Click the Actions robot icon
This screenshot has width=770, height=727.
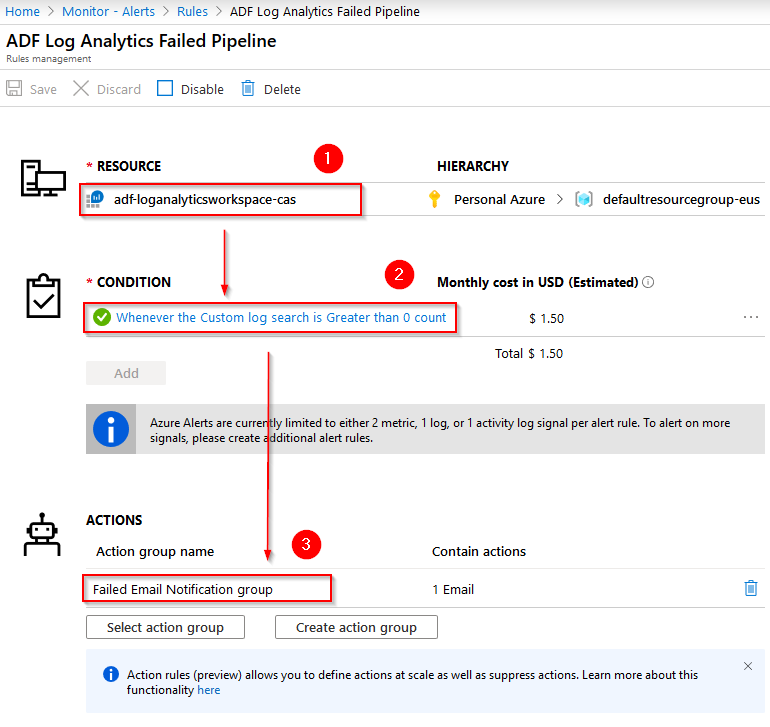click(42, 534)
